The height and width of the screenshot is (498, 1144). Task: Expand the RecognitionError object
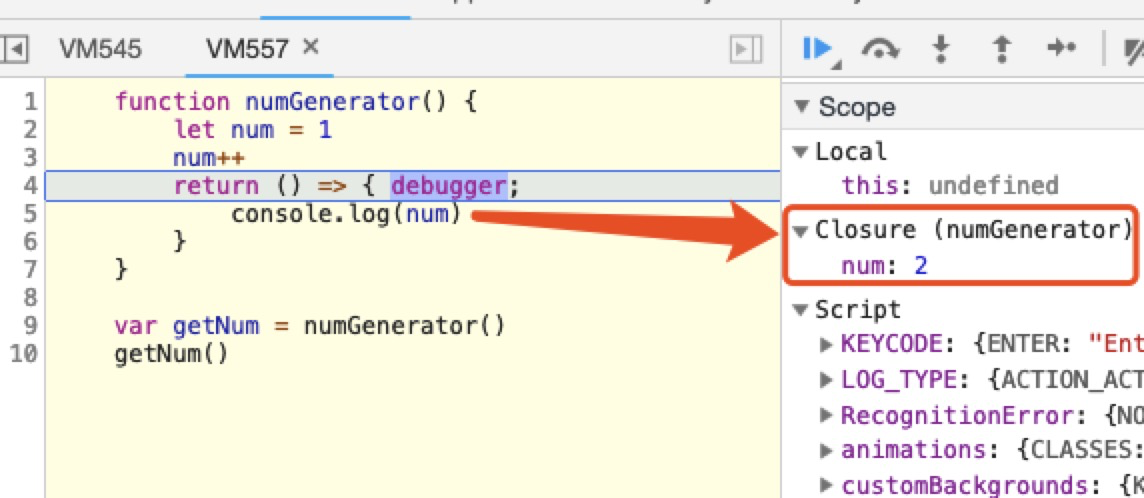tap(827, 416)
